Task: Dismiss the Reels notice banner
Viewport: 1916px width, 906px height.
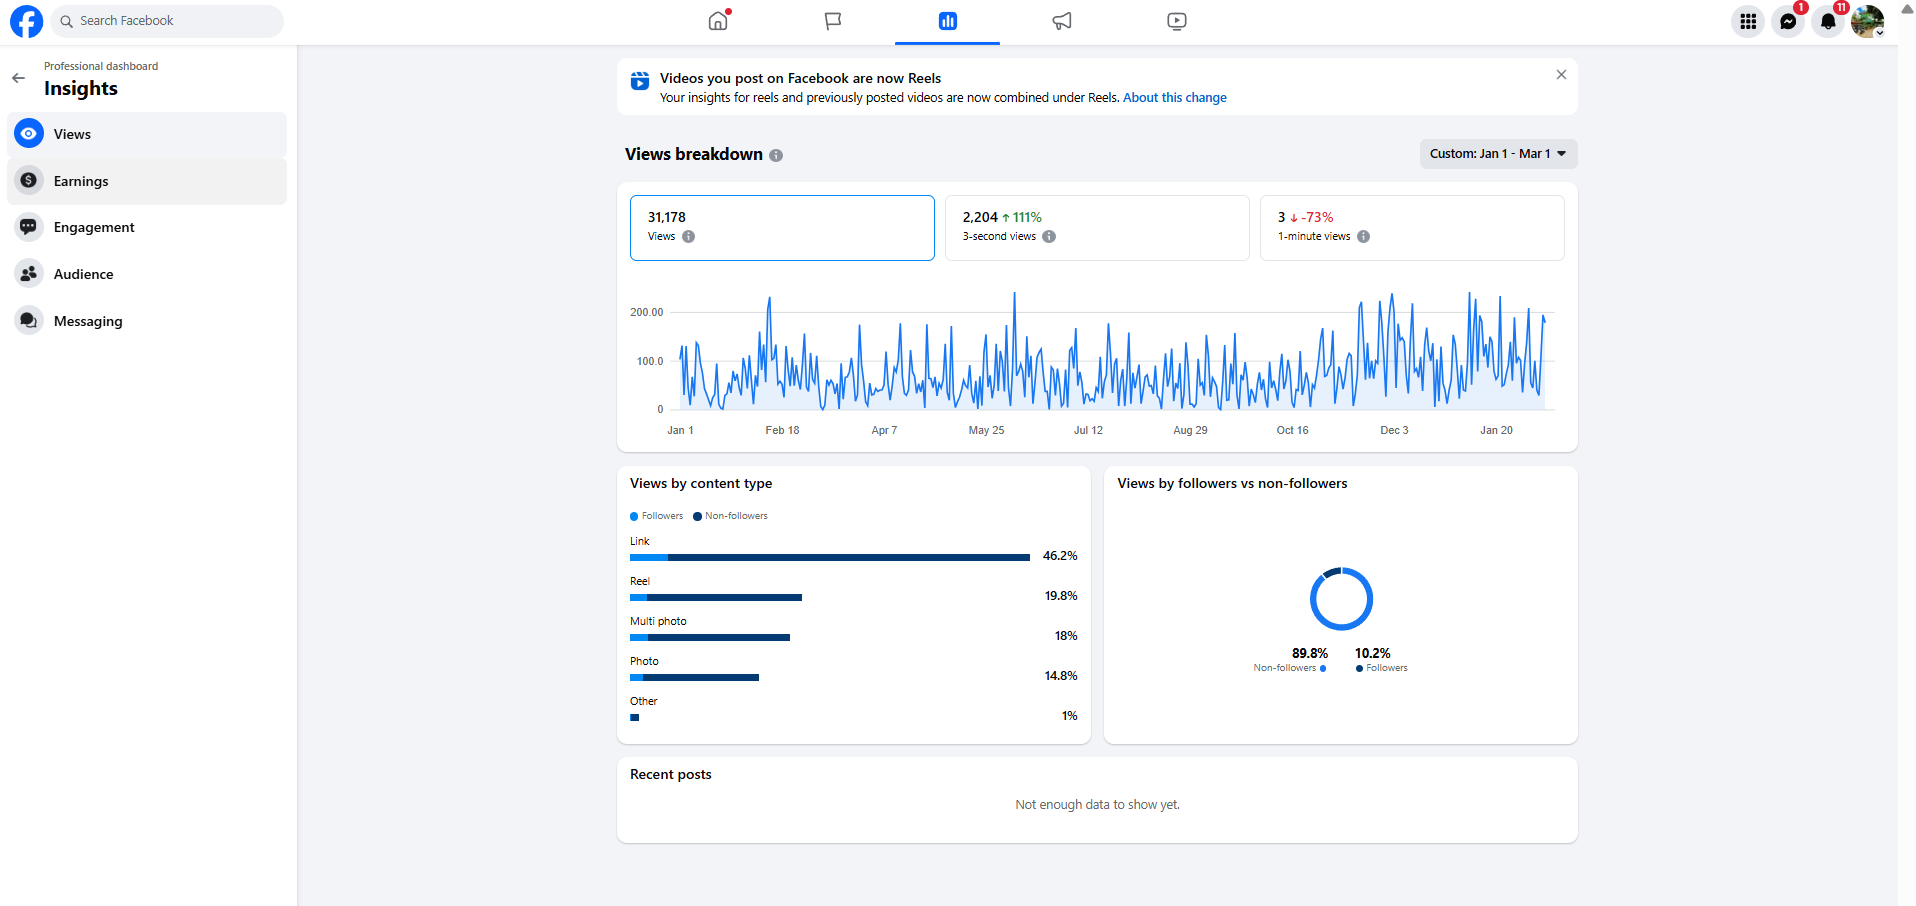Action: [1561, 75]
